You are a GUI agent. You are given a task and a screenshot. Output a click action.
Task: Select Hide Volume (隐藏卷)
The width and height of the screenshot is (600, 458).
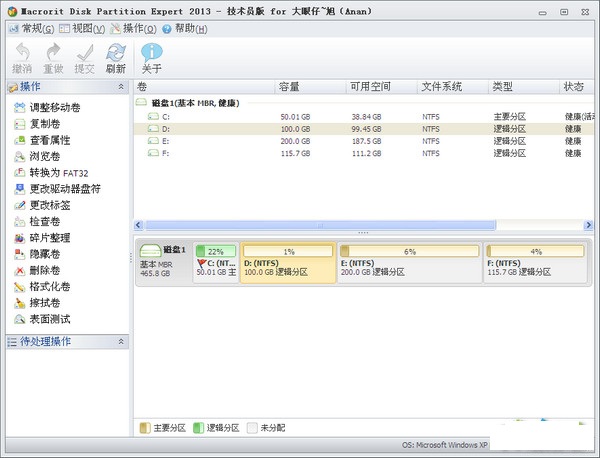(37, 254)
